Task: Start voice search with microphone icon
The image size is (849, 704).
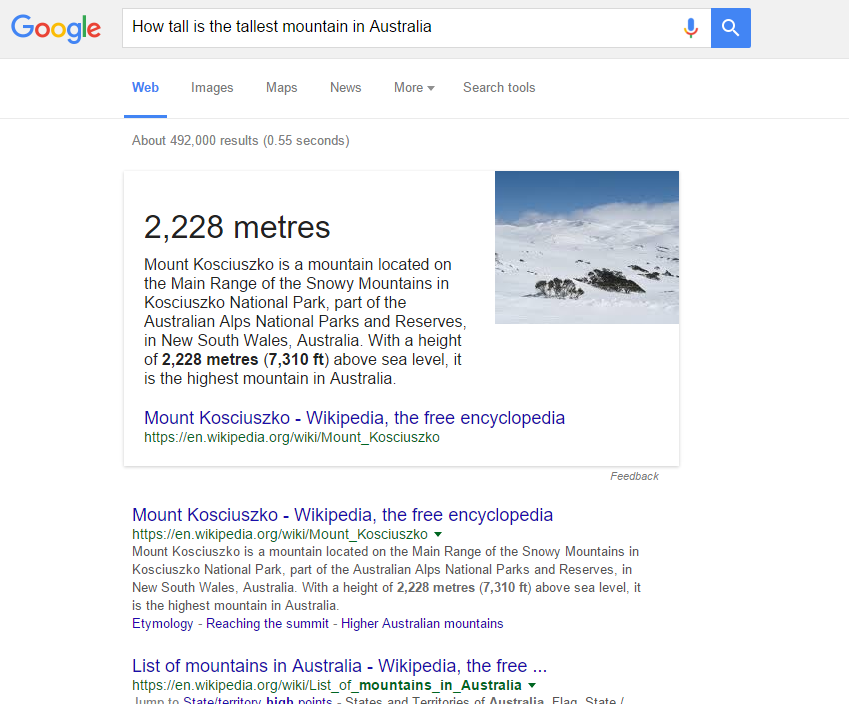Action: pyautogui.click(x=690, y=28)
